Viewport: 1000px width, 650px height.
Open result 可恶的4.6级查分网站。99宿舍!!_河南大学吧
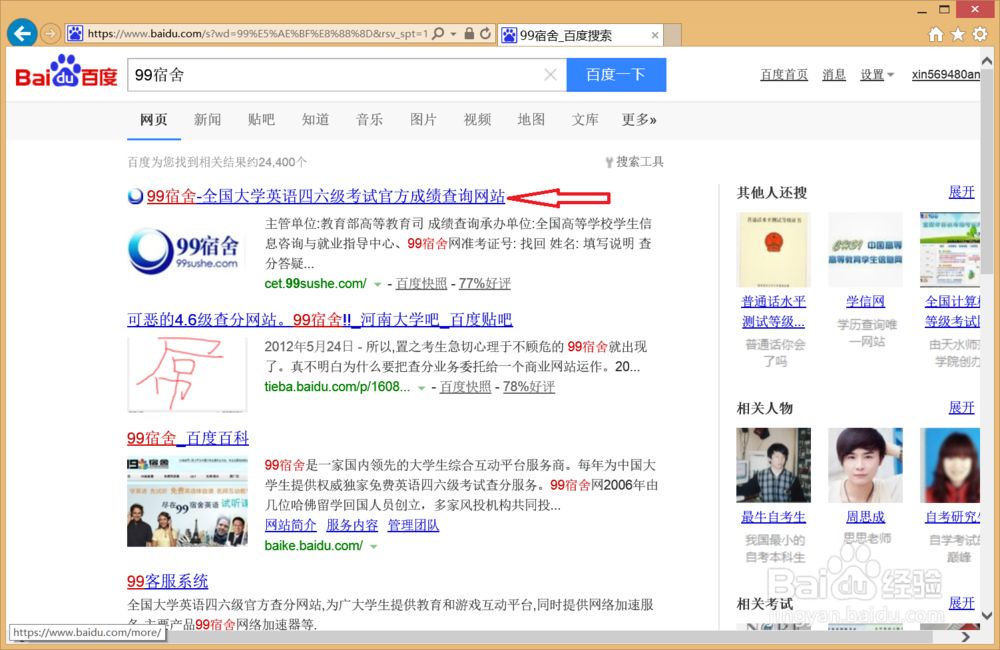coord(320,320)
